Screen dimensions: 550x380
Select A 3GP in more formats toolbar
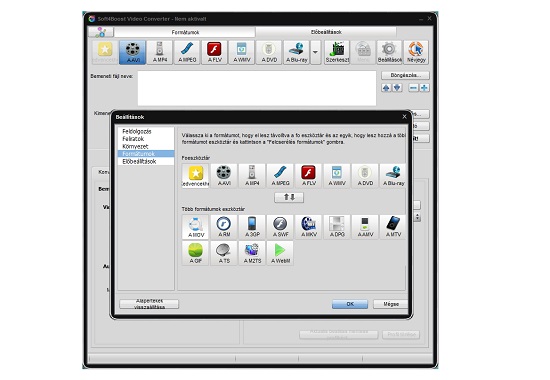pyautogui.click(x=252, y=227)
